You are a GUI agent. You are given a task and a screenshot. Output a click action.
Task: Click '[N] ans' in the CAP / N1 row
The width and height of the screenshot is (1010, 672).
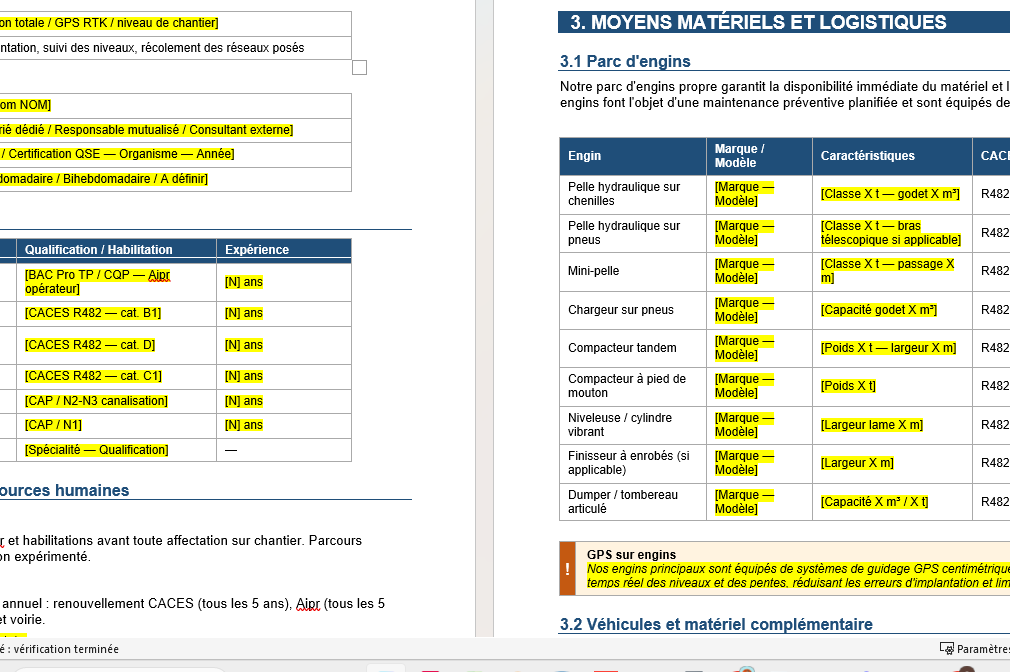tap(243, 425)
